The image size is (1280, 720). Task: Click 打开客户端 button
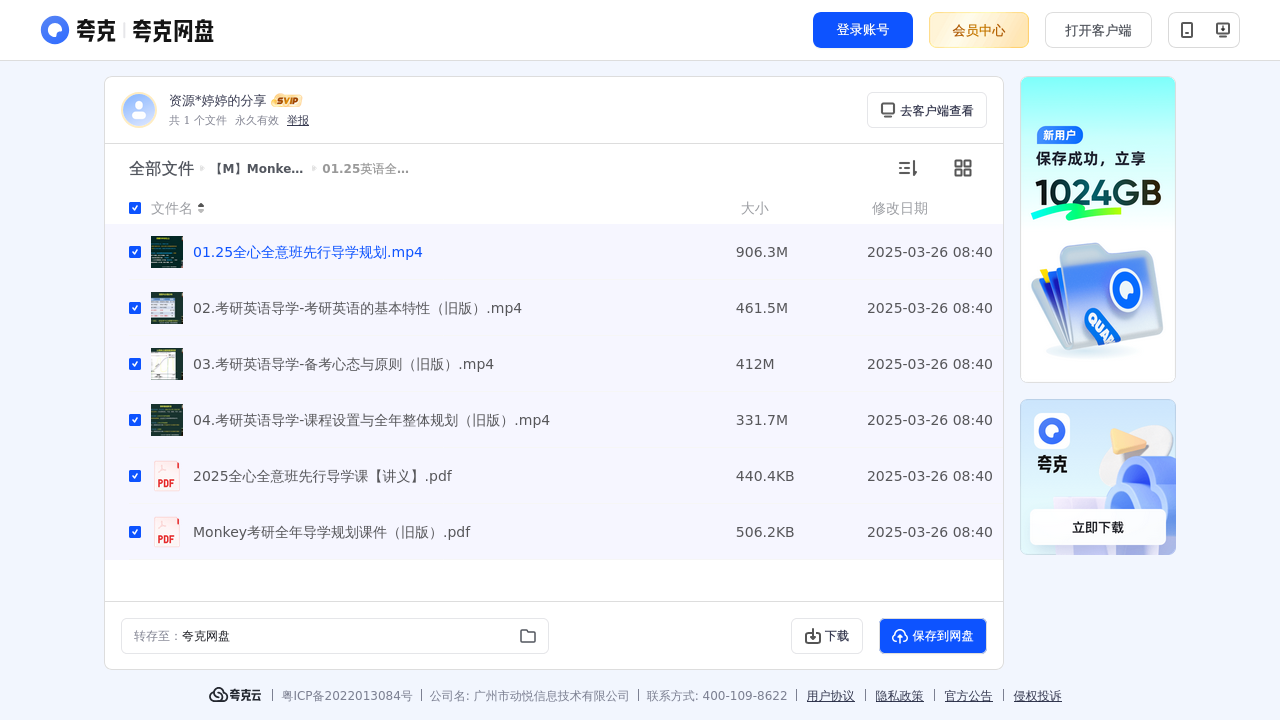click(1098, 30)
